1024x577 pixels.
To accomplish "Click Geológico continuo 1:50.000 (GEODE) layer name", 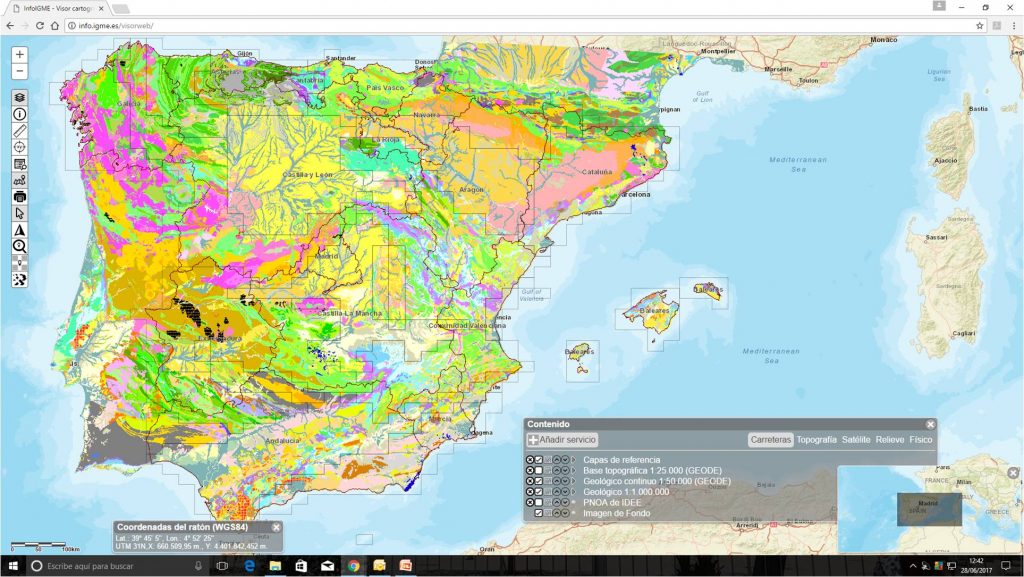I will [657, 481].
